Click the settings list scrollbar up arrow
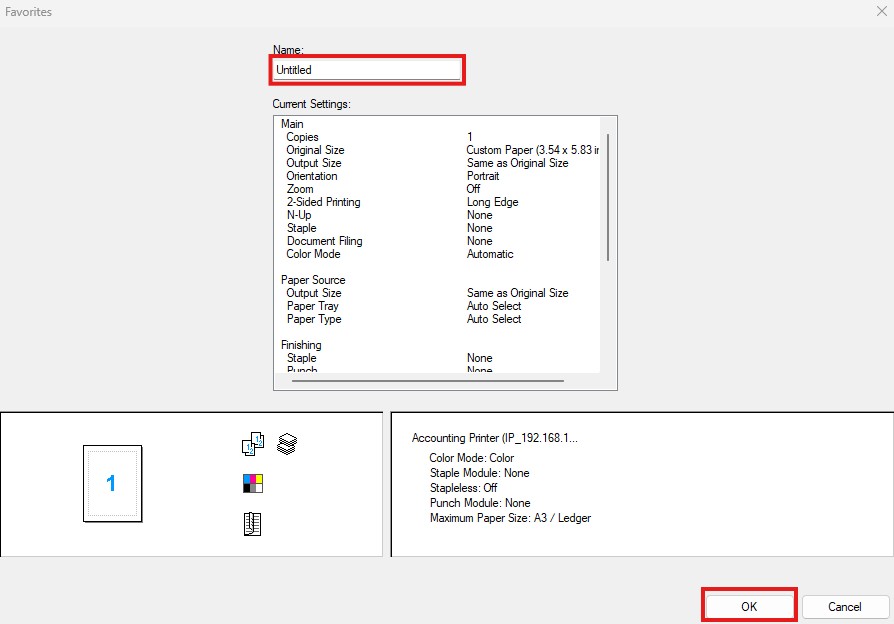894x624 pixels. 606,120
